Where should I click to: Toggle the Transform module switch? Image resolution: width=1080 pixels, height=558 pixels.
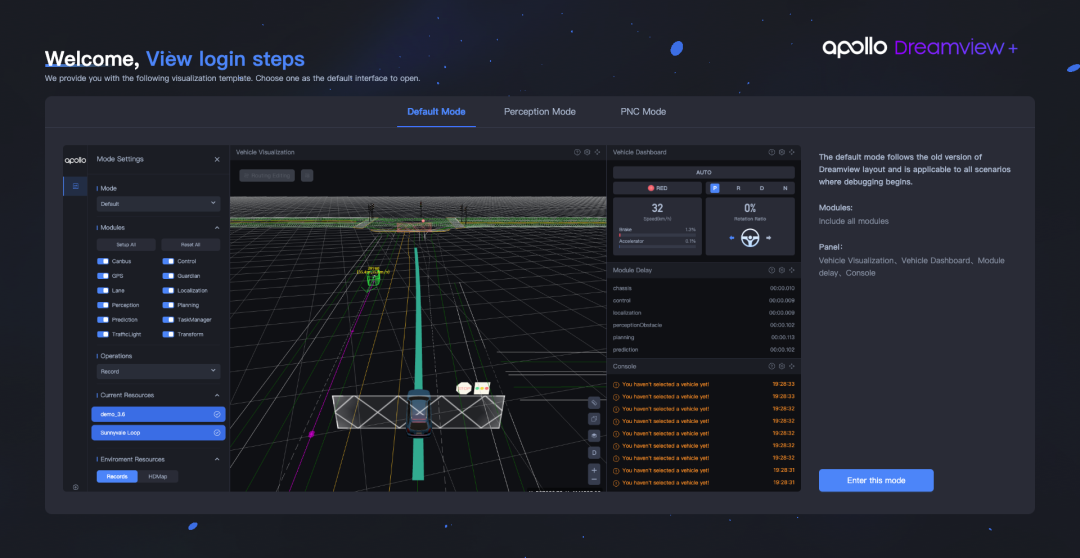(x=168, y=334)
